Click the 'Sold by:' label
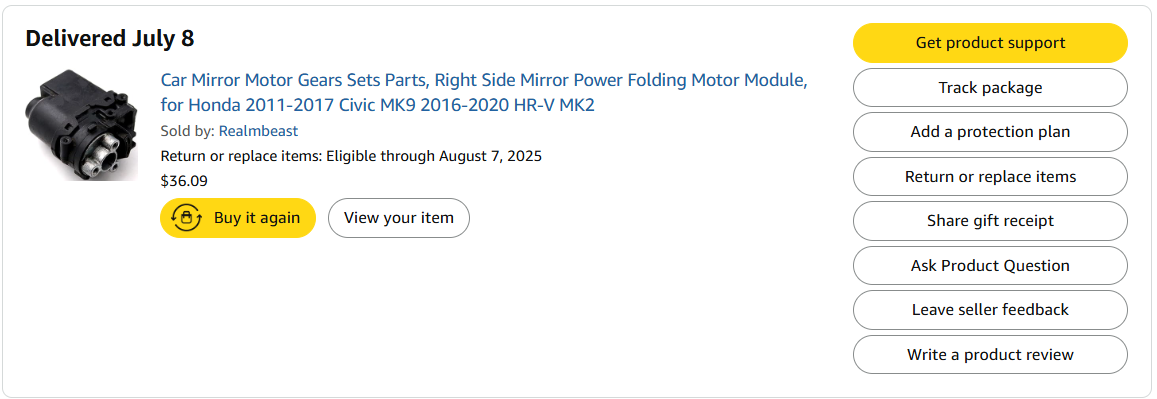The height and width of the screenshot is (399, 1157). [187, 131]
